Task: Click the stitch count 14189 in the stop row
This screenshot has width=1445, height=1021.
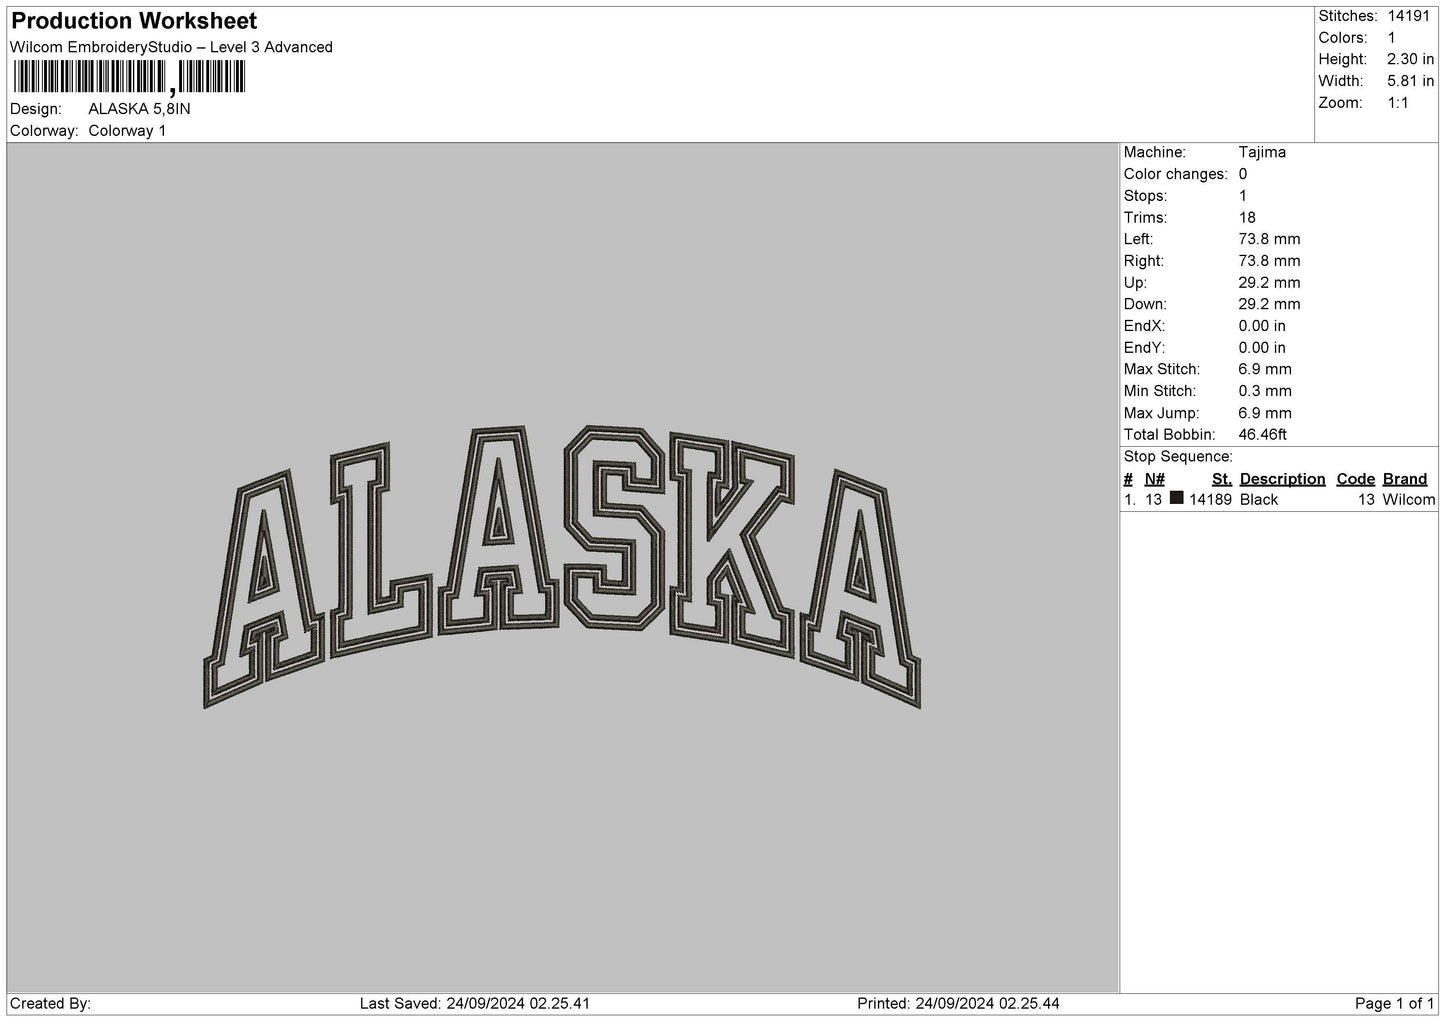Action: (x=1210, y=500)
